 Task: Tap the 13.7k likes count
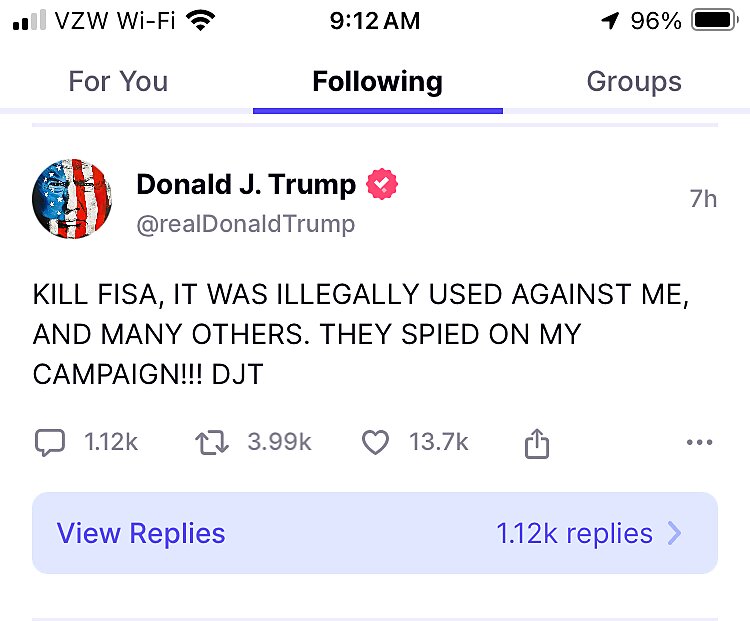coord(438,442)
